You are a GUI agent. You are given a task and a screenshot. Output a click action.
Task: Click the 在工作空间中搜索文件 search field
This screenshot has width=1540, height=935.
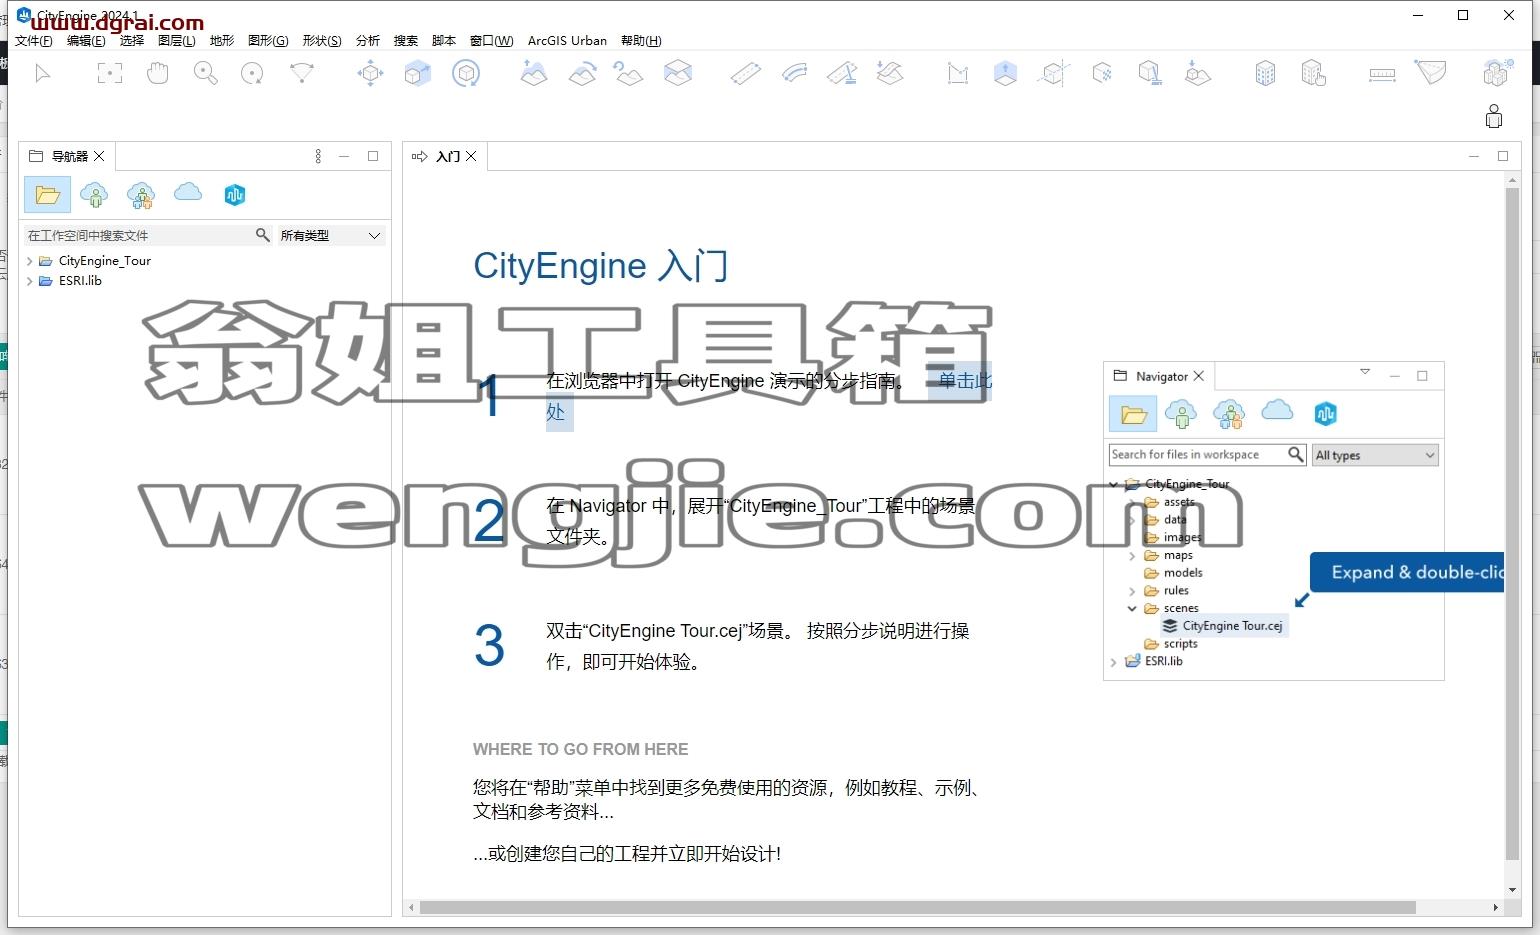(x=138, y=236)
